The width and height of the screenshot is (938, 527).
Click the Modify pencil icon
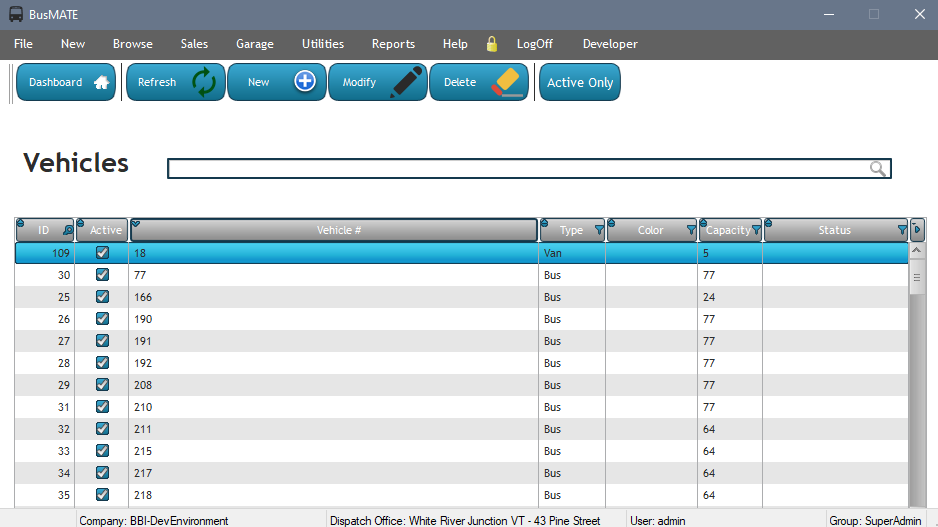406,82
